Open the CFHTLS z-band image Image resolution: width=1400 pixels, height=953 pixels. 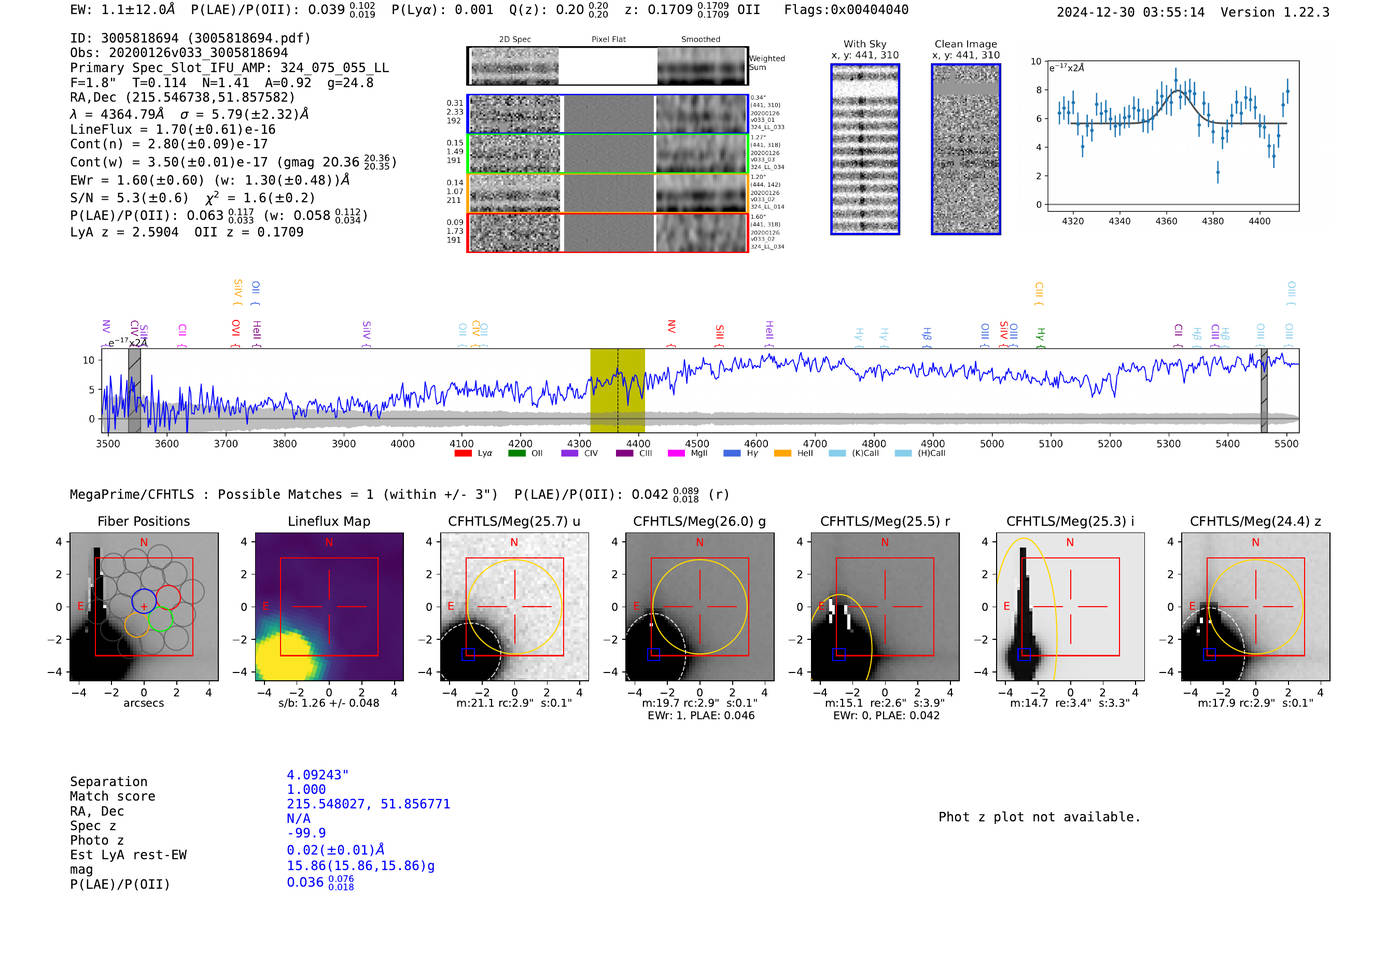[1256, 606]
